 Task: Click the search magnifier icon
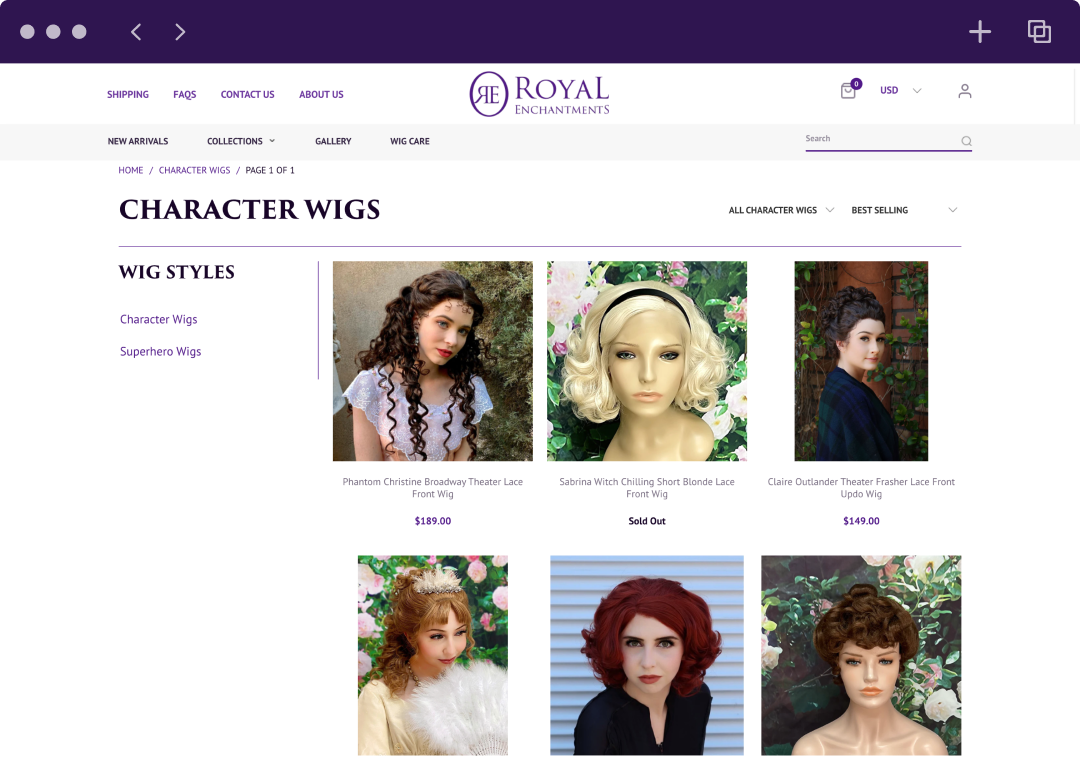(966, 141)
